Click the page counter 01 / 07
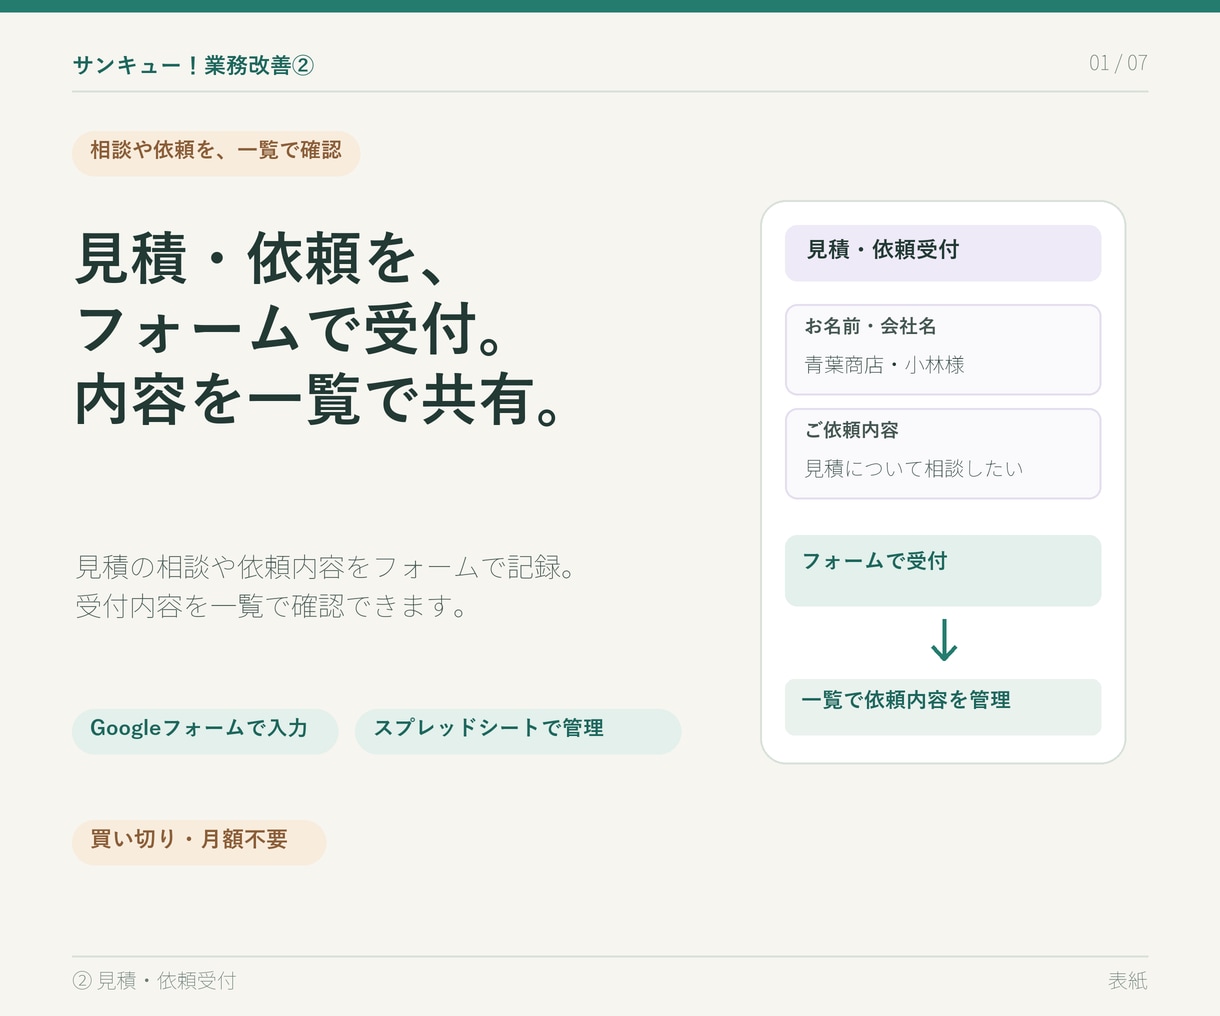The height and width of the screenshot is (1016, 1220). click(x=1118, y=63)
